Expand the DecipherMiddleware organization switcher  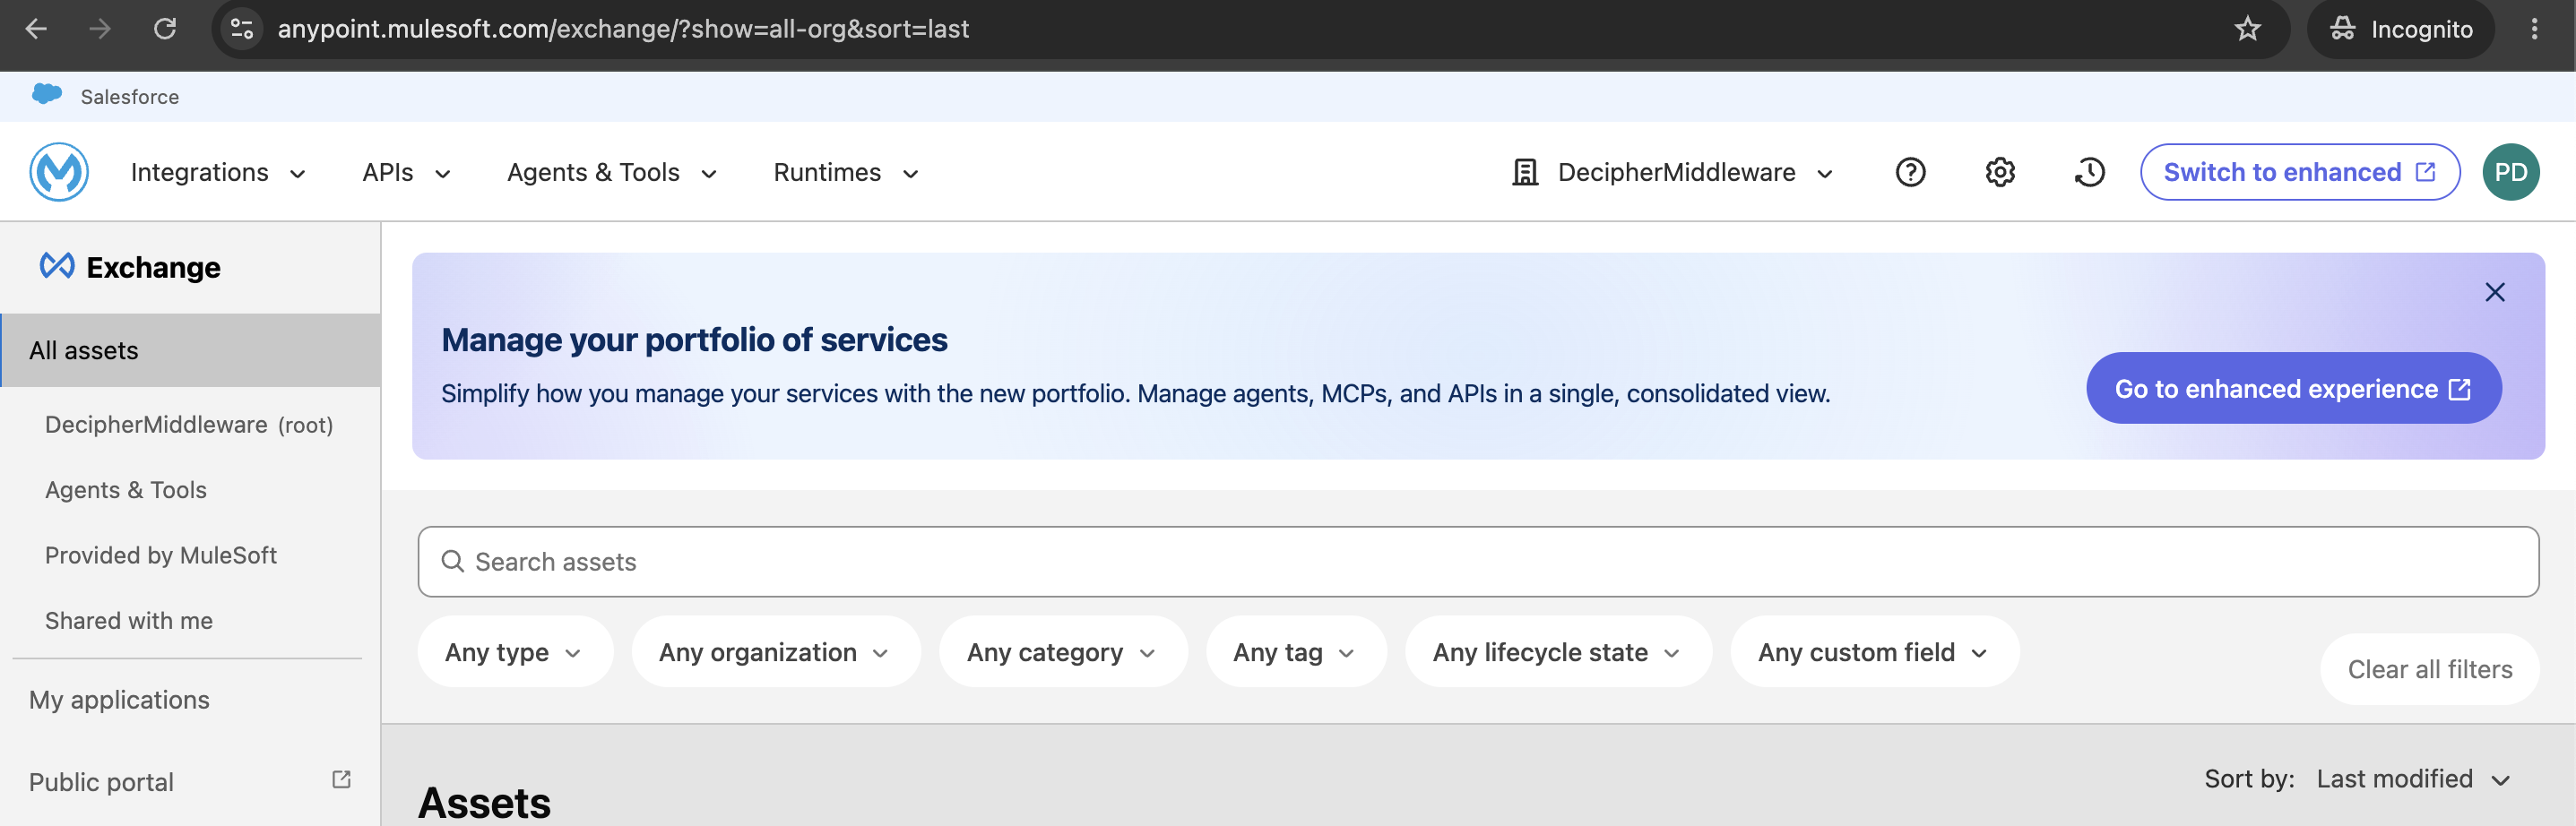click(x=1672, y=173)
